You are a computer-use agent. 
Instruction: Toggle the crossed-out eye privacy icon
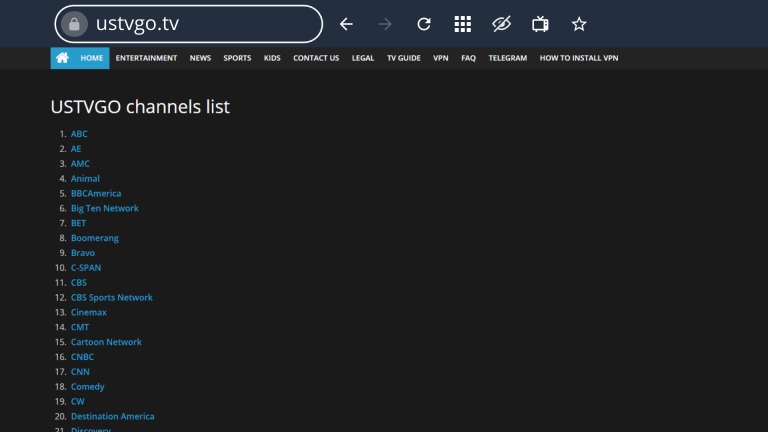click(x=502, y=24)
